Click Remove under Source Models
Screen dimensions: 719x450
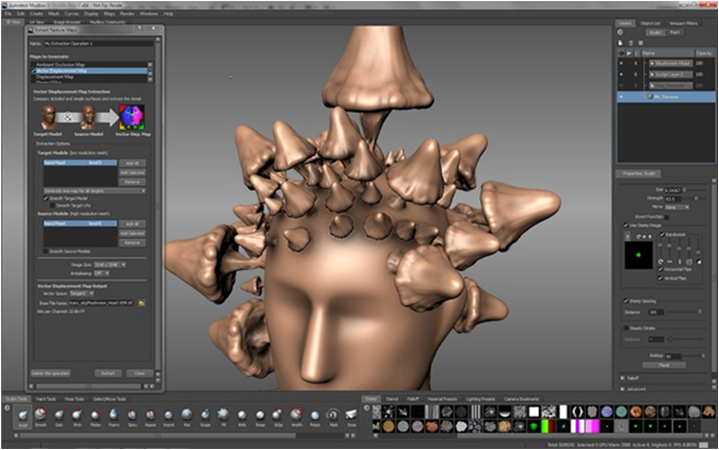pos(132,243)
